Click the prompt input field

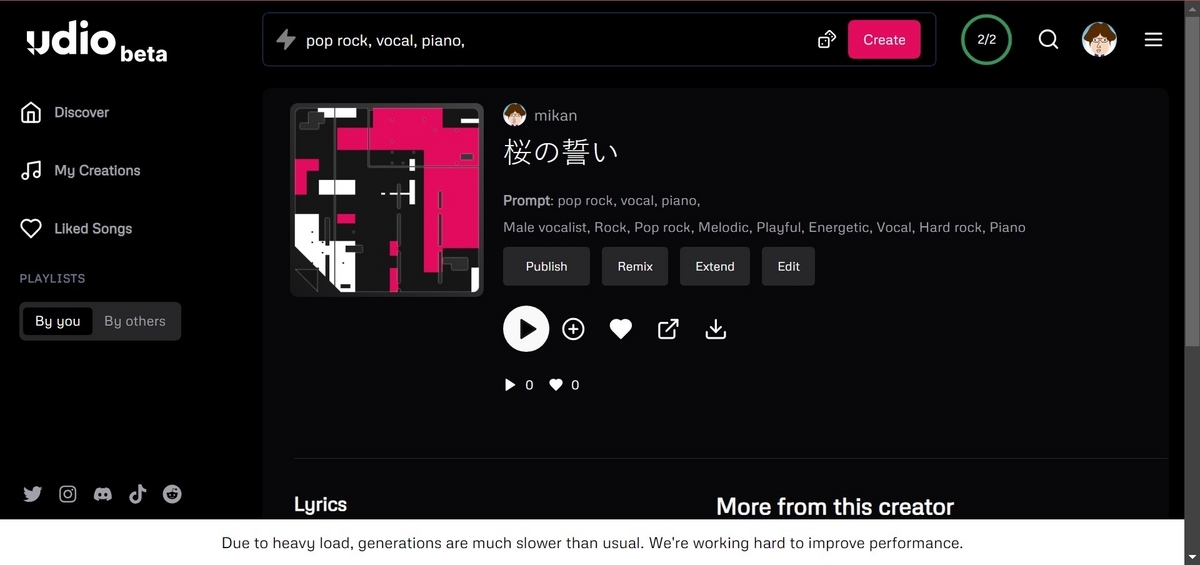pos(555,40)
